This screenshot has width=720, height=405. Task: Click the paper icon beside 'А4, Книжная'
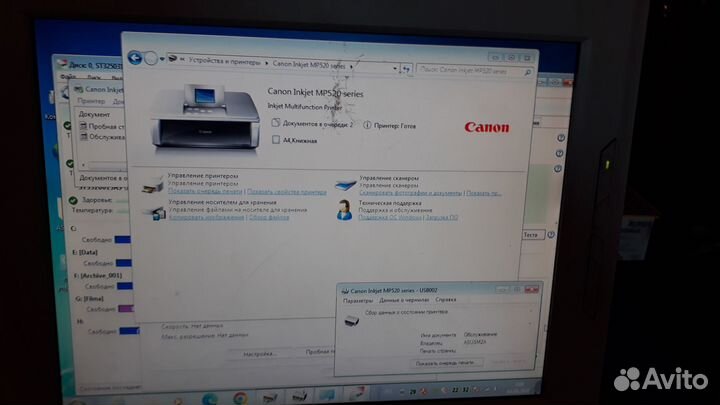tap(276, 140)
